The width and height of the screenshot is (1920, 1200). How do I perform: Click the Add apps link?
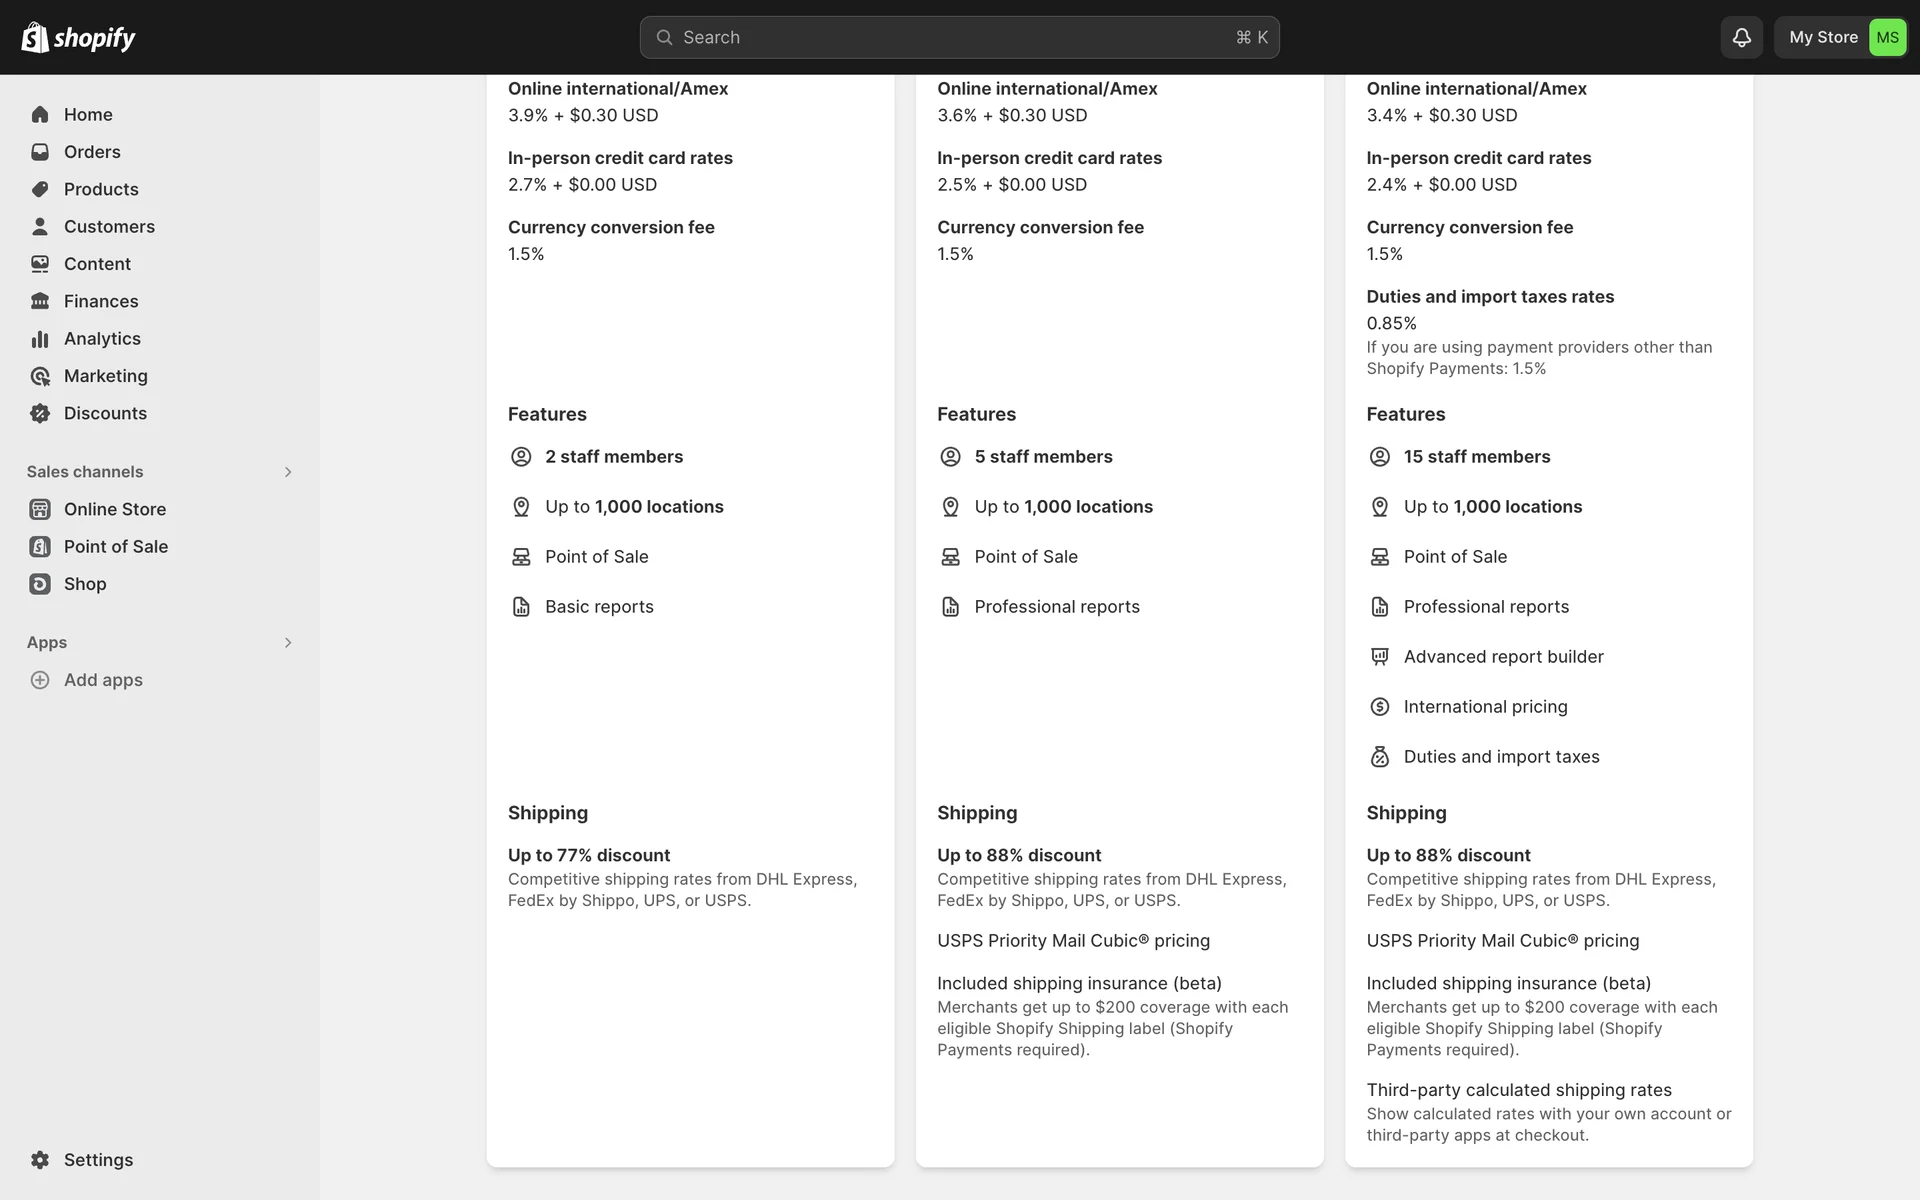(103, 680)
